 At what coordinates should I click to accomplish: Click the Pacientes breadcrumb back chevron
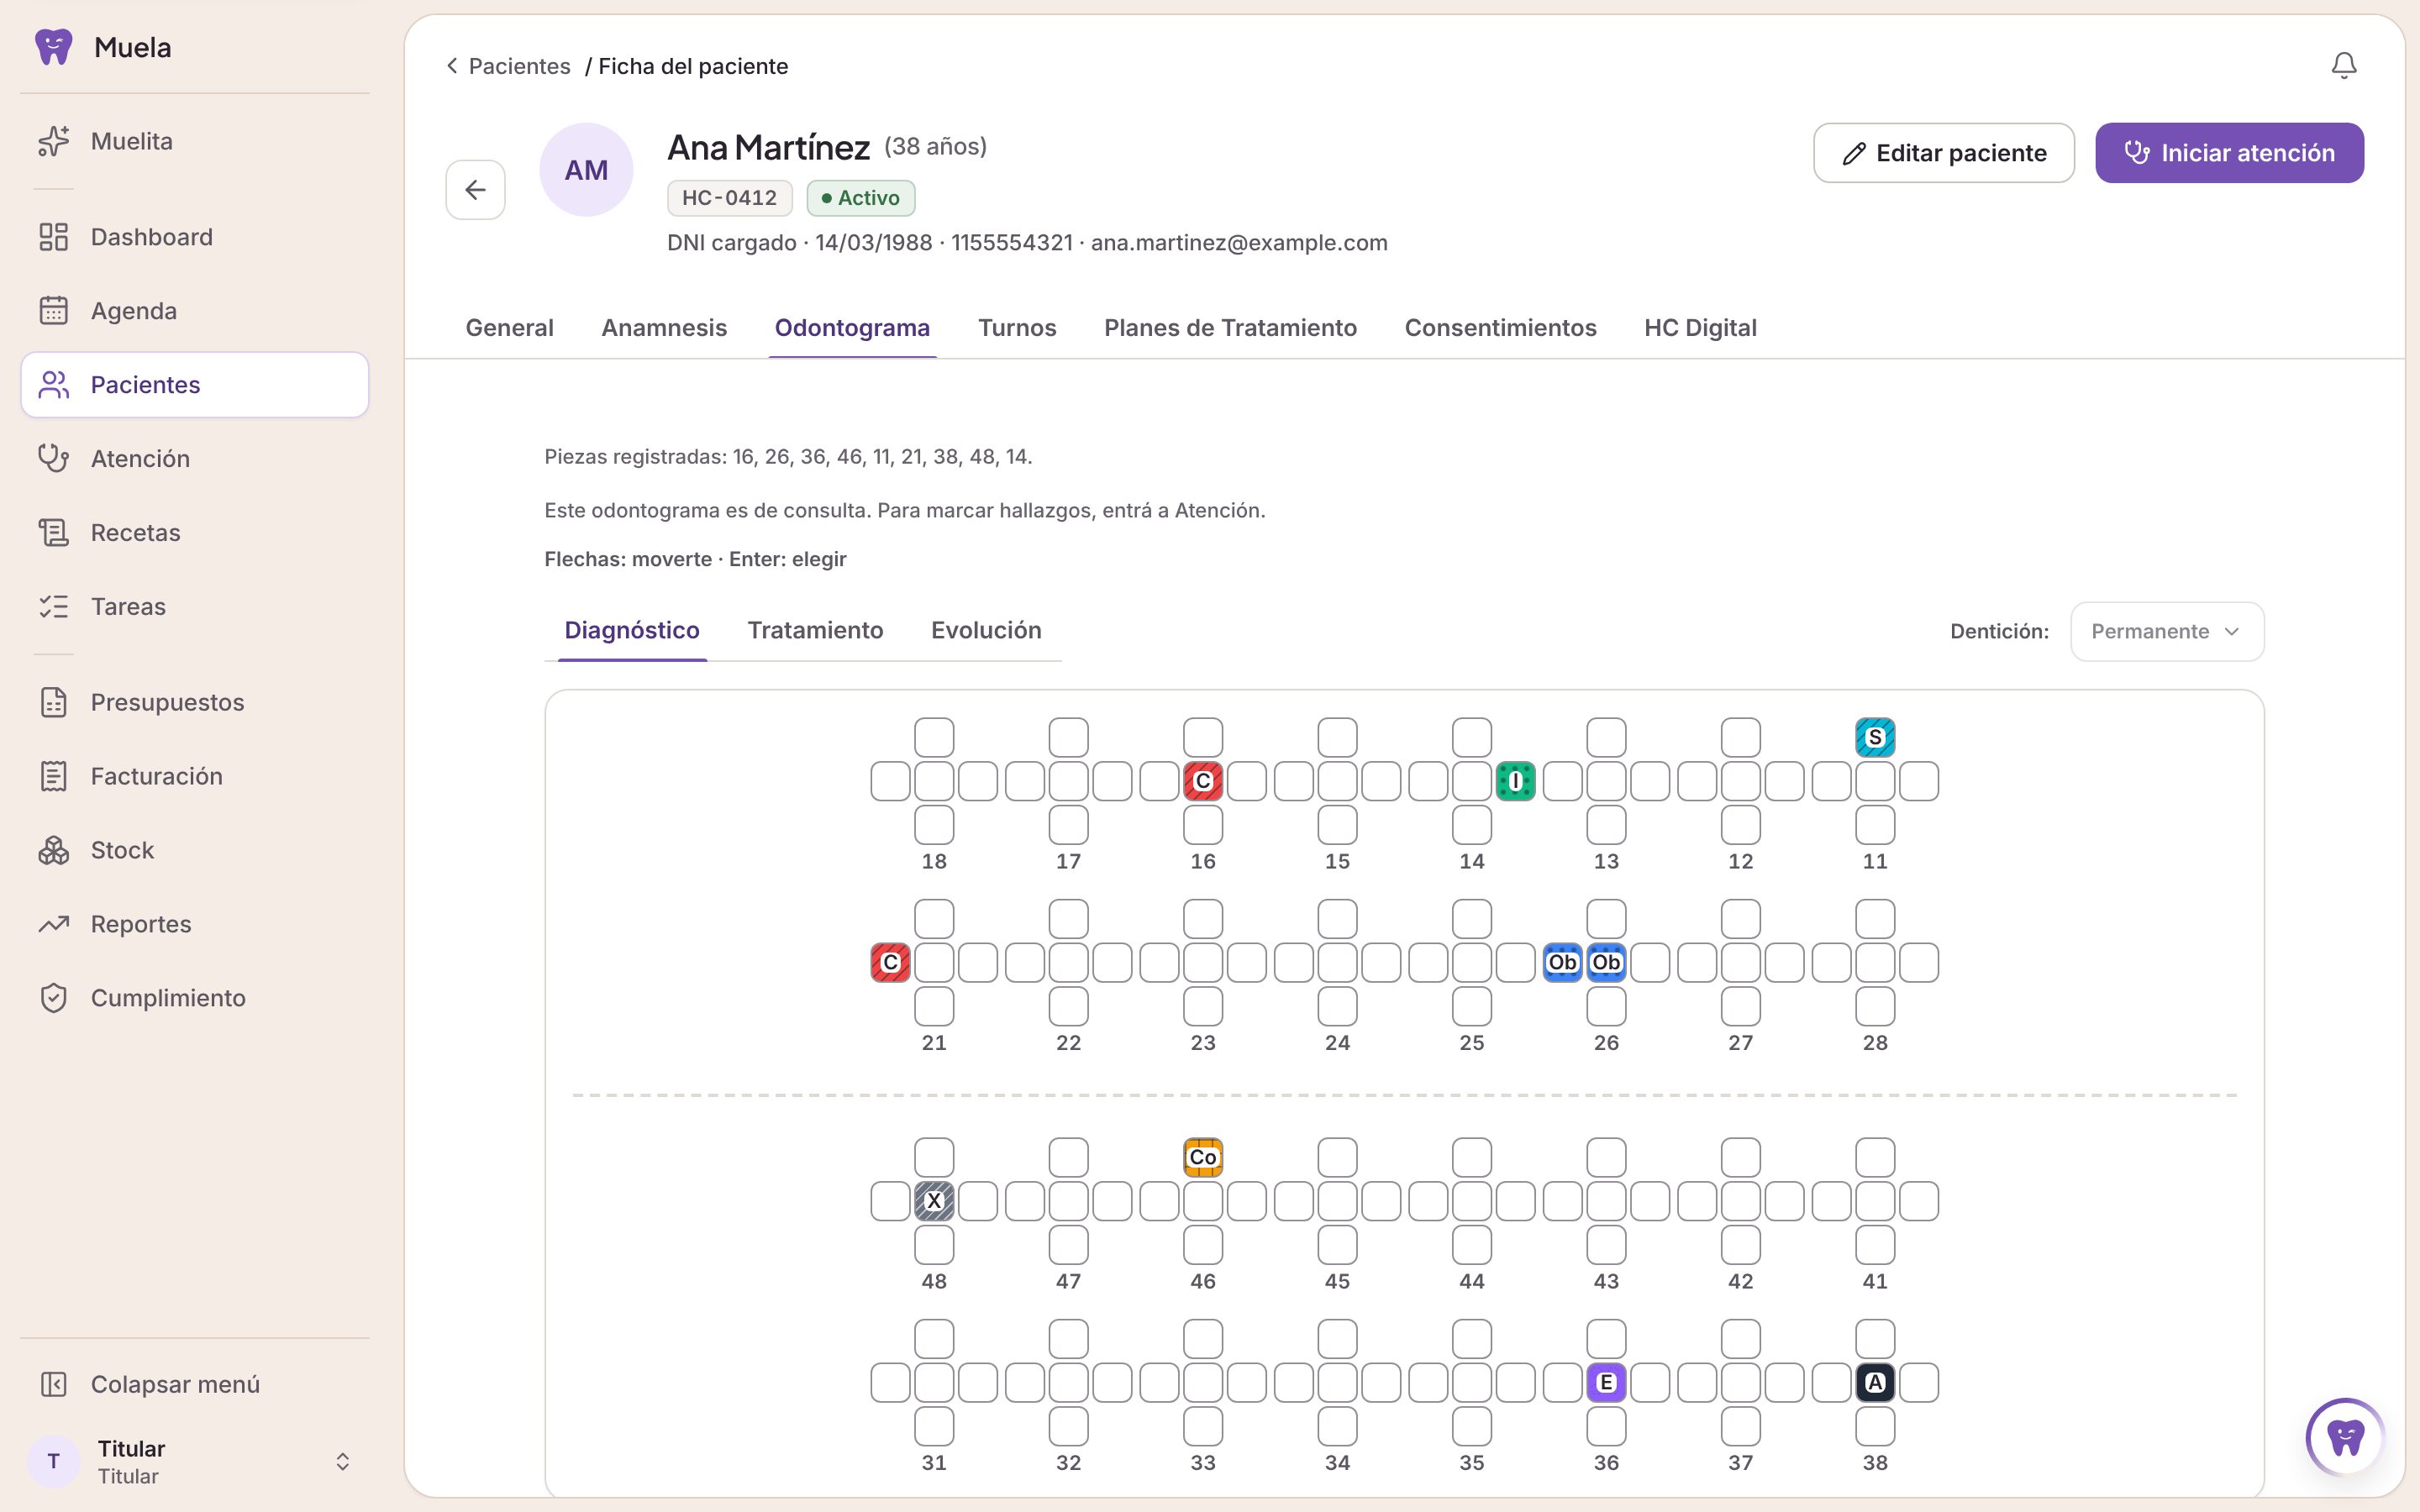tap(452, 66)
